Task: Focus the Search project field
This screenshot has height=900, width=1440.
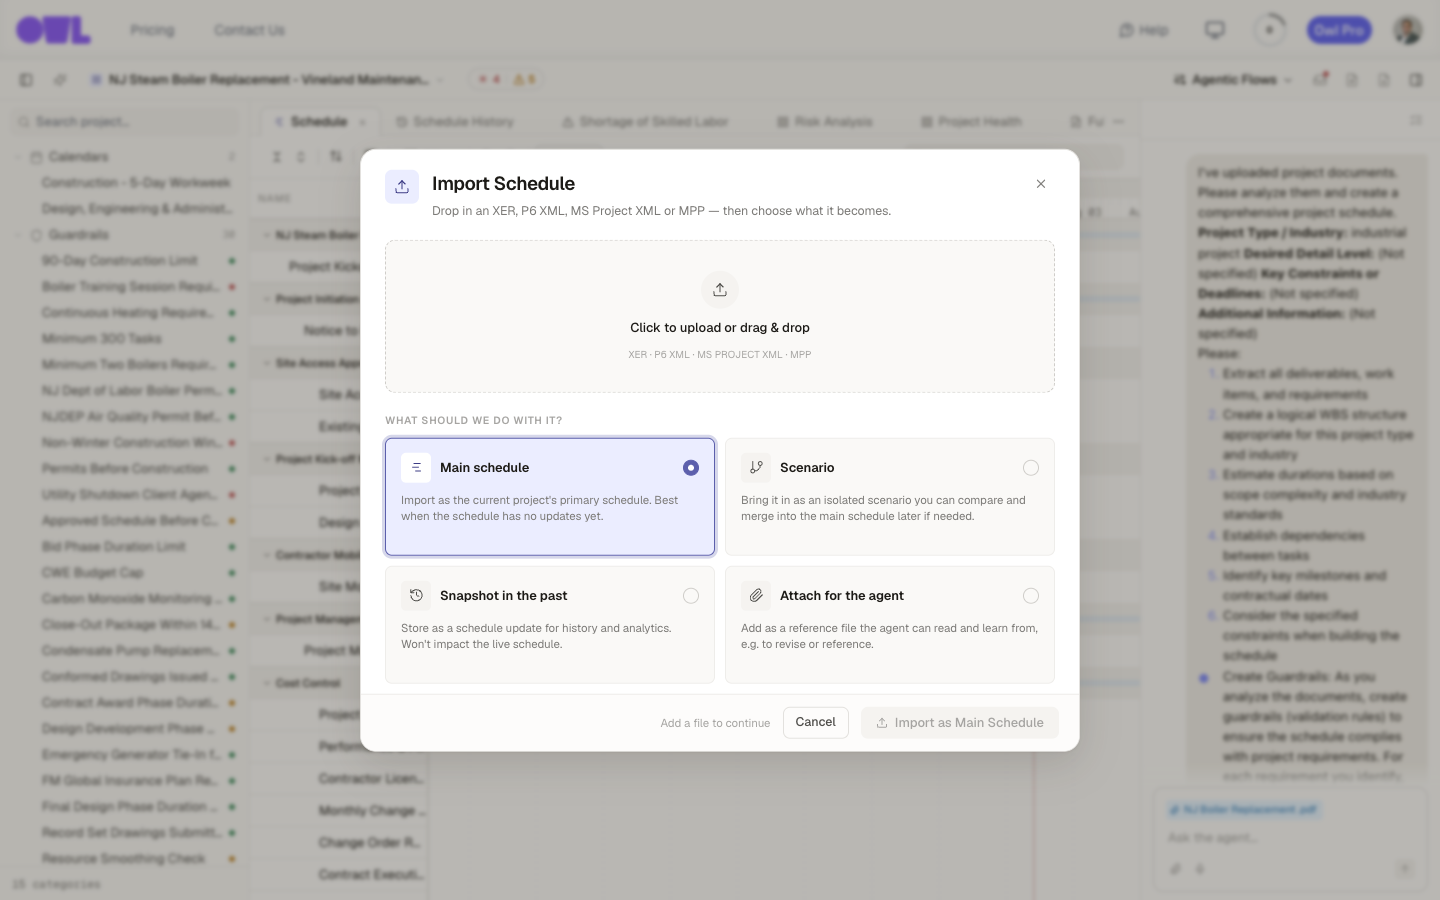Action: tap(125, 122)
